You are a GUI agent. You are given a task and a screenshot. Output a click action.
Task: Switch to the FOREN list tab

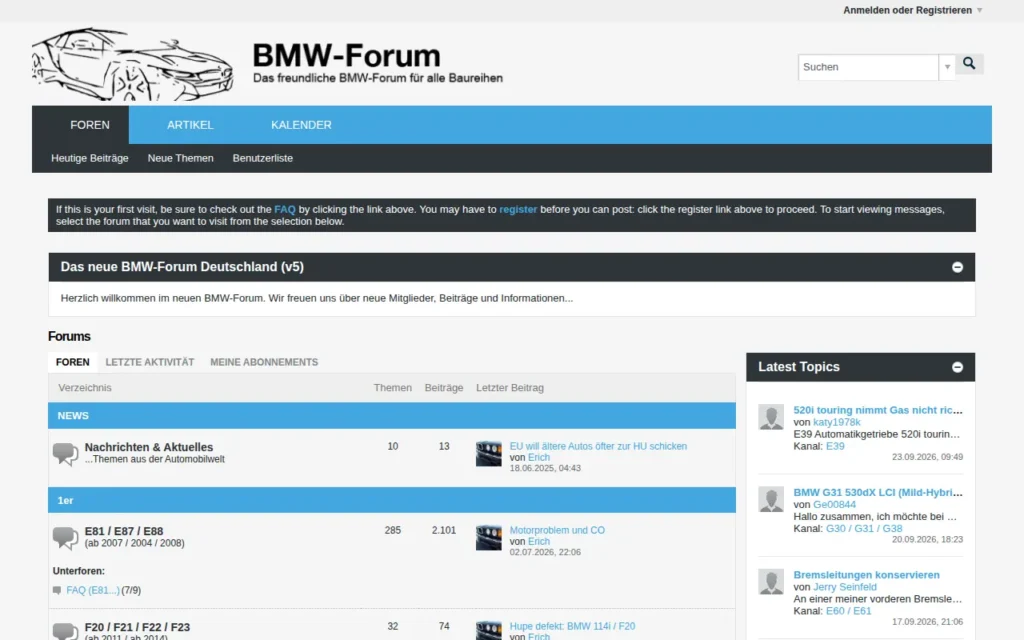pos(72,362)
